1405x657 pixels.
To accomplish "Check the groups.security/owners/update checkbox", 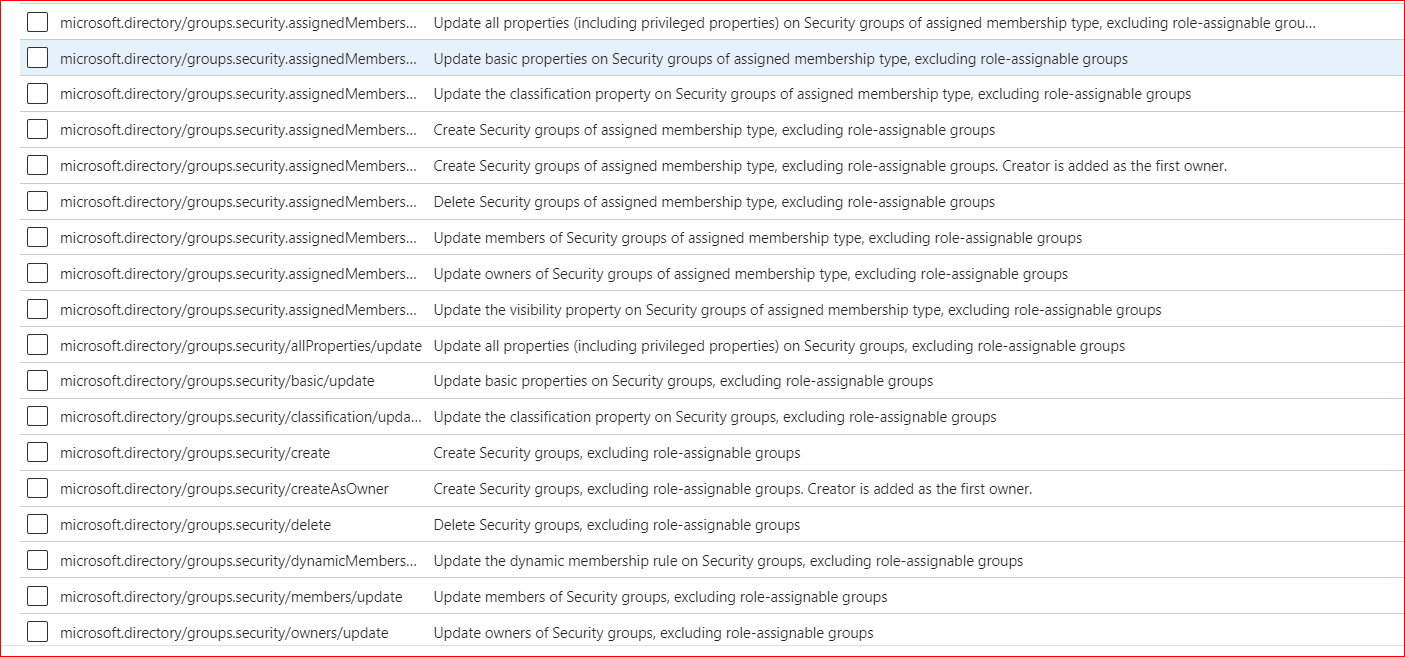I will tap(37, 632).
